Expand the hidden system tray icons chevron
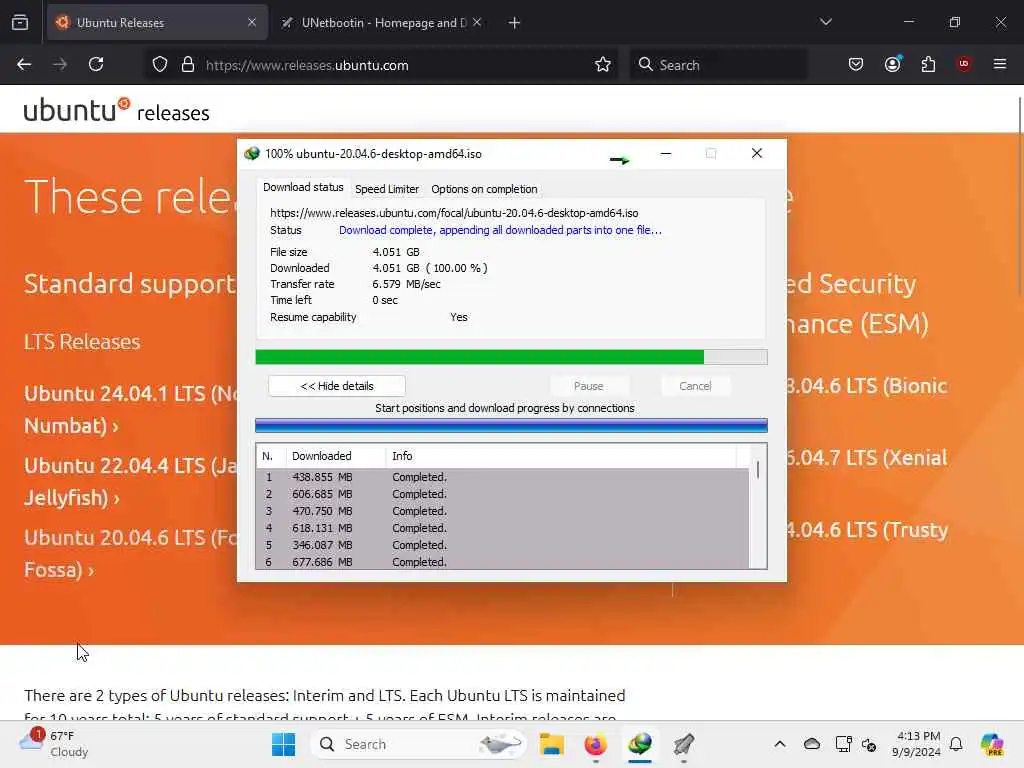 coord(780,744)
